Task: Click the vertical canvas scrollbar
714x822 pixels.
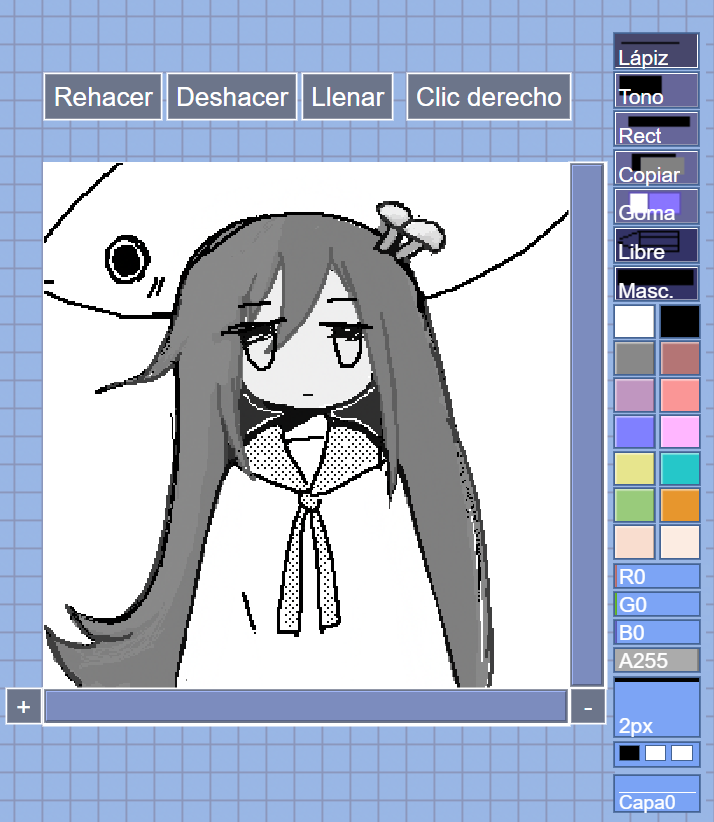Action: [x=587, y=425]
